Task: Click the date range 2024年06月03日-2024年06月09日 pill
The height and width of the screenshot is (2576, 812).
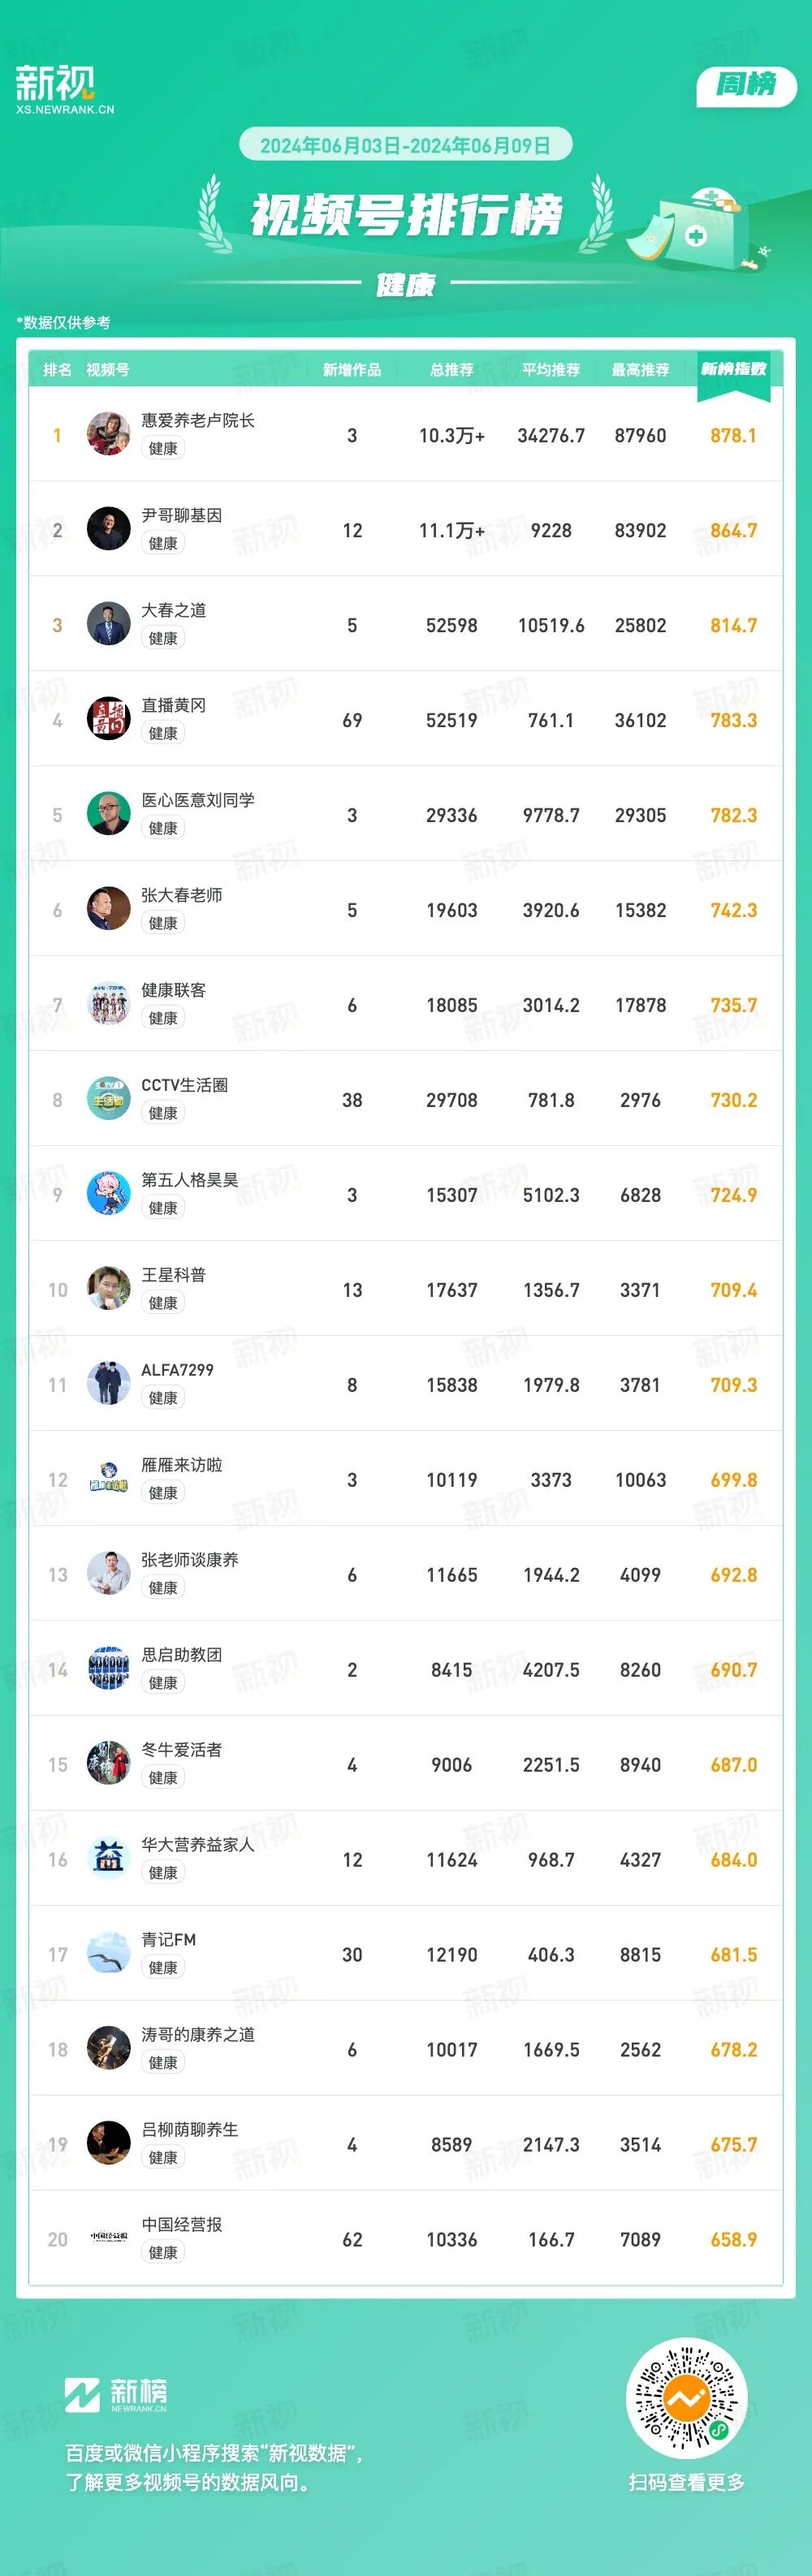Action: (x=405, y=145)
